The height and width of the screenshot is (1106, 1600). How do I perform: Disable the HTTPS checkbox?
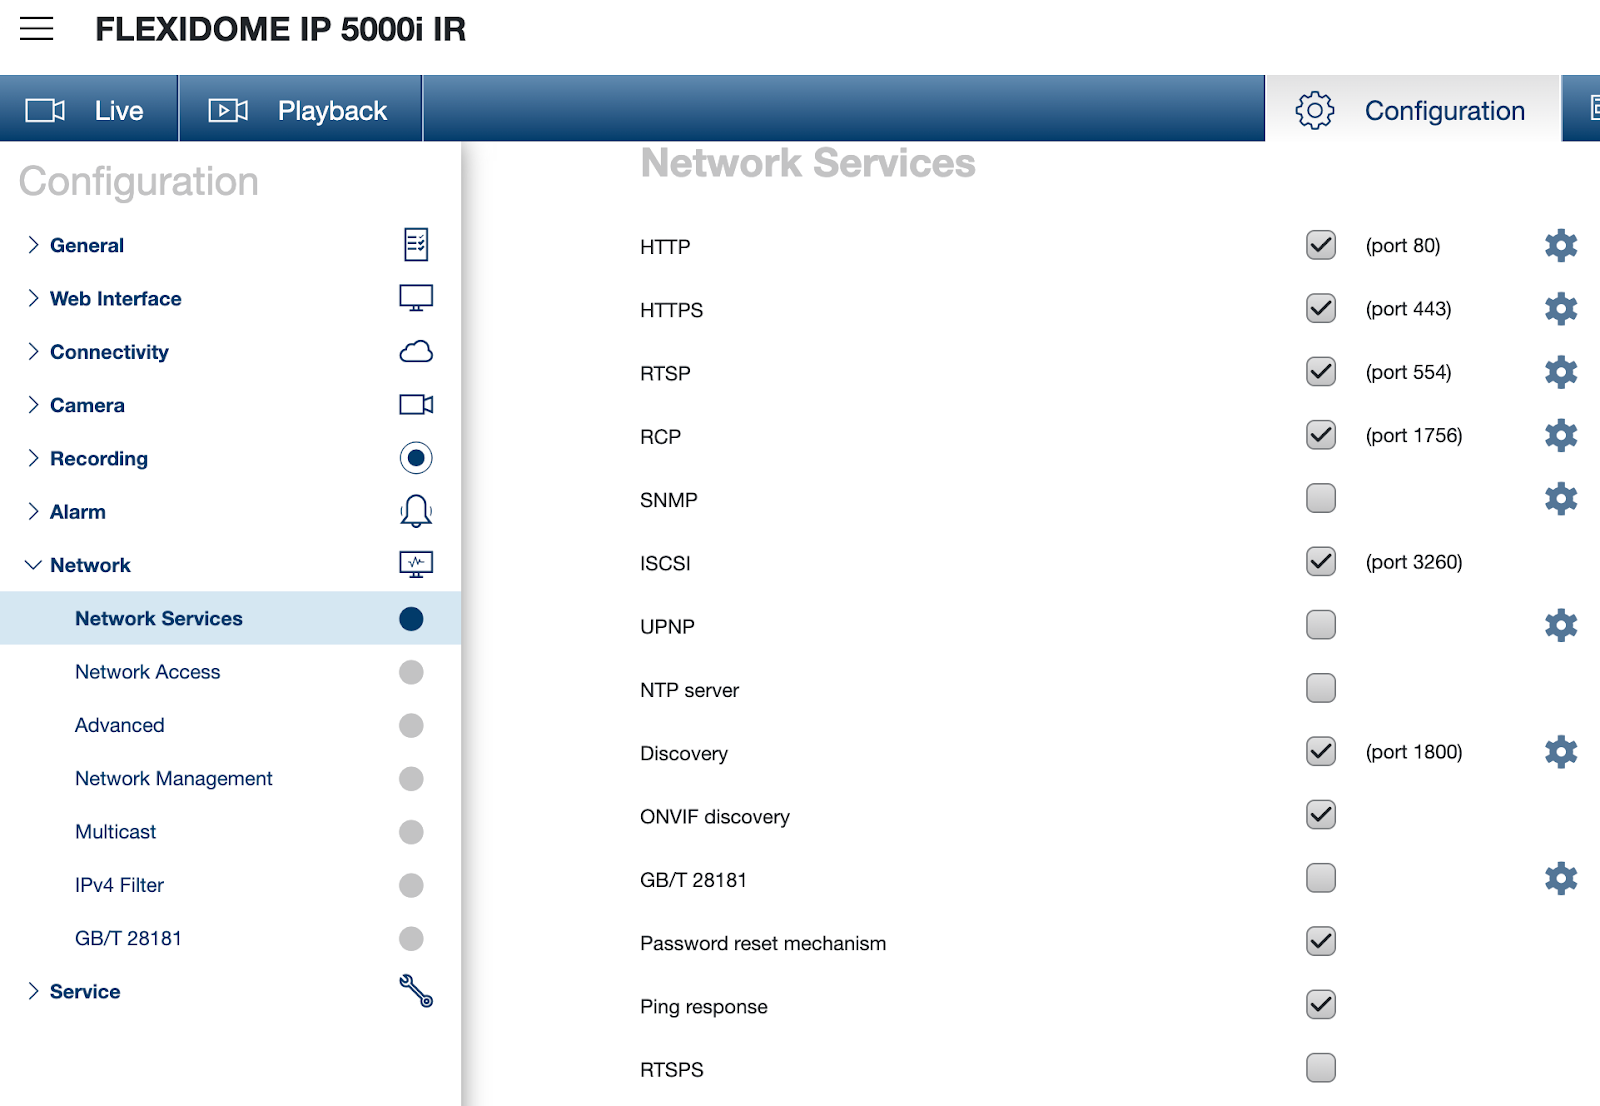point(1321,308)
